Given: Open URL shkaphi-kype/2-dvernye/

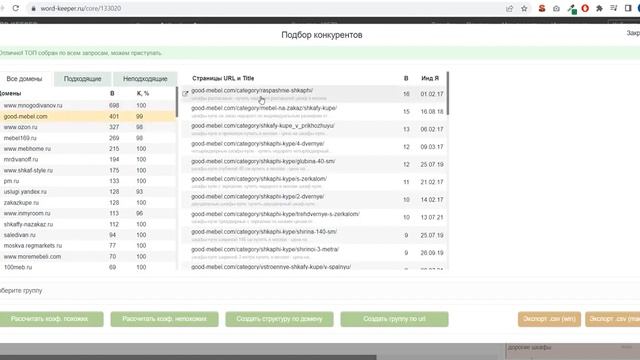Looking at the screenshot, I should pyautogui.click(x=258, y=196).
